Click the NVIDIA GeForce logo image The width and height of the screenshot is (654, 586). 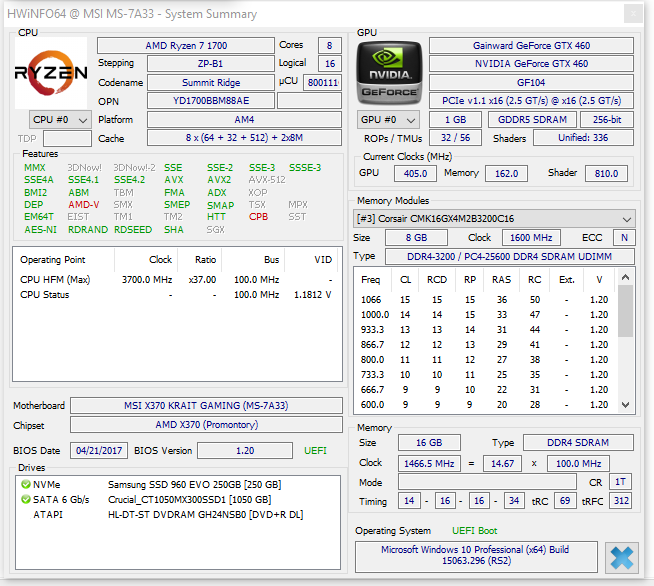(x=390, y=73)
